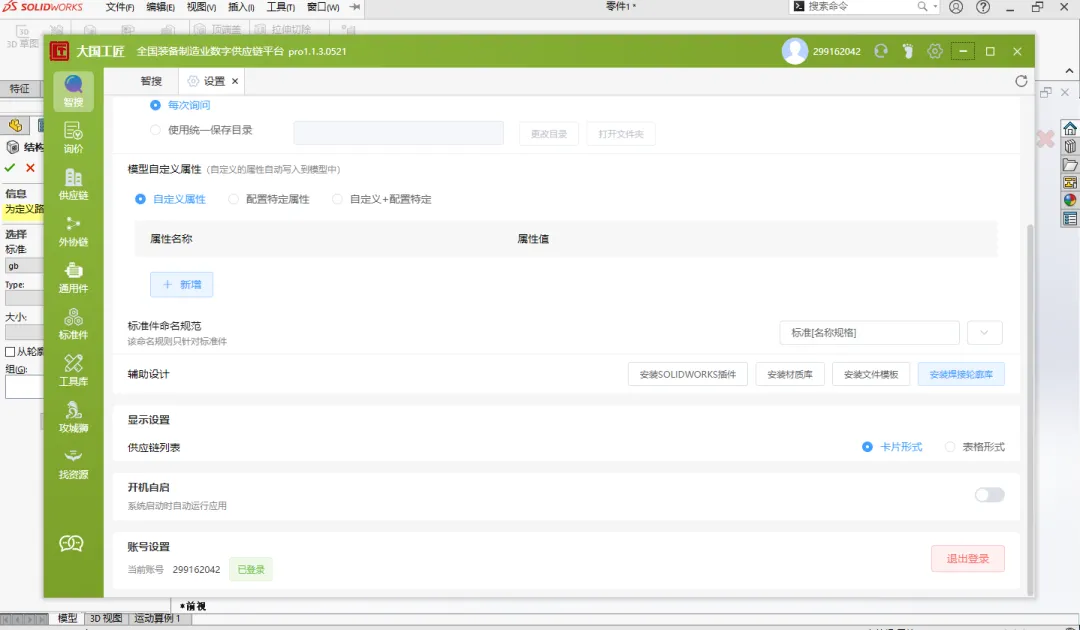Image resolution: width=1080 pixels, height=630 pixels.
Task: Open File Explorer folder icon in SolidWorks task pane
Action: click(1070, 165)
